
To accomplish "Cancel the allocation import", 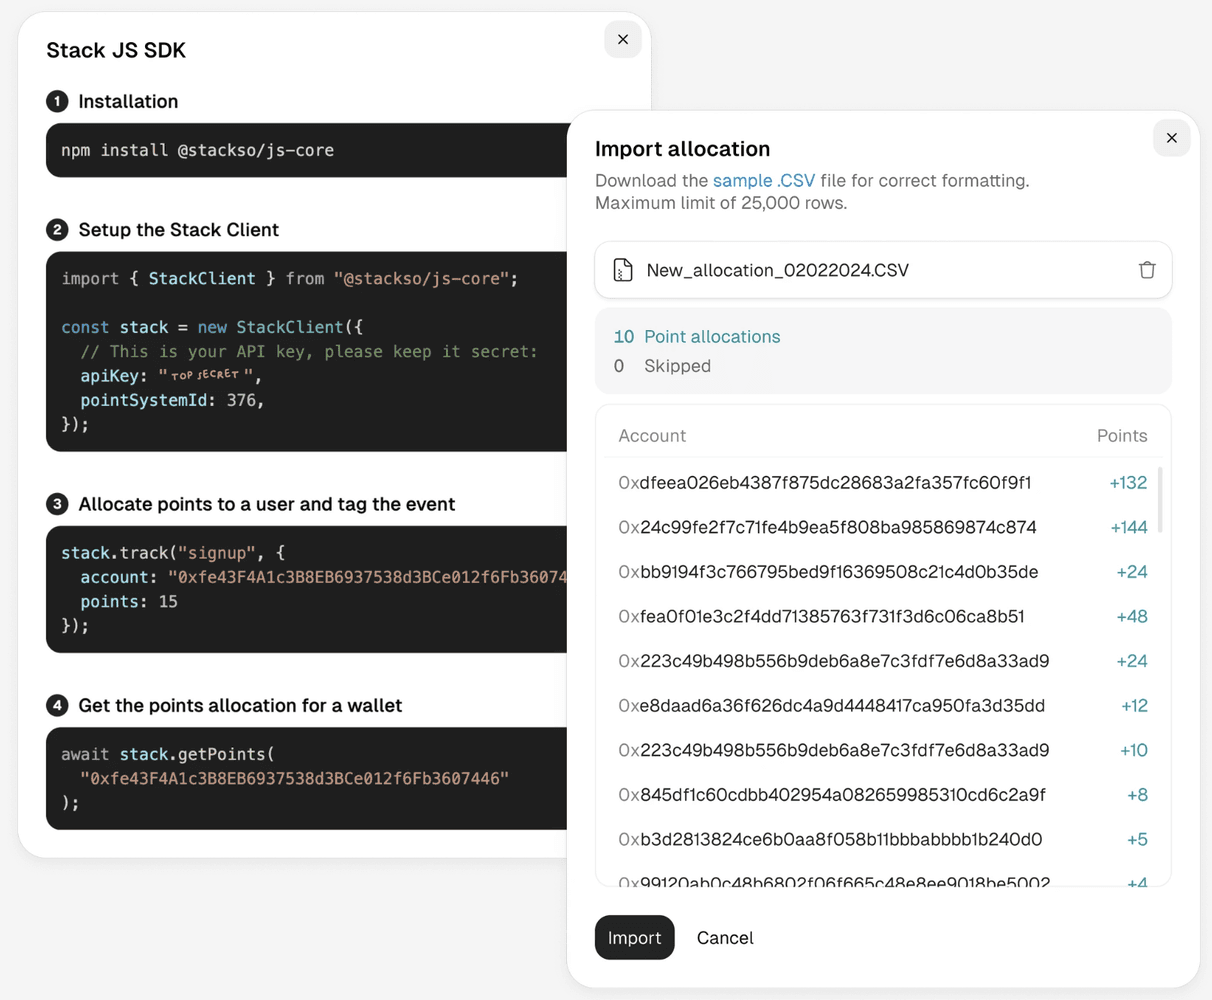I will pos(725,938).
